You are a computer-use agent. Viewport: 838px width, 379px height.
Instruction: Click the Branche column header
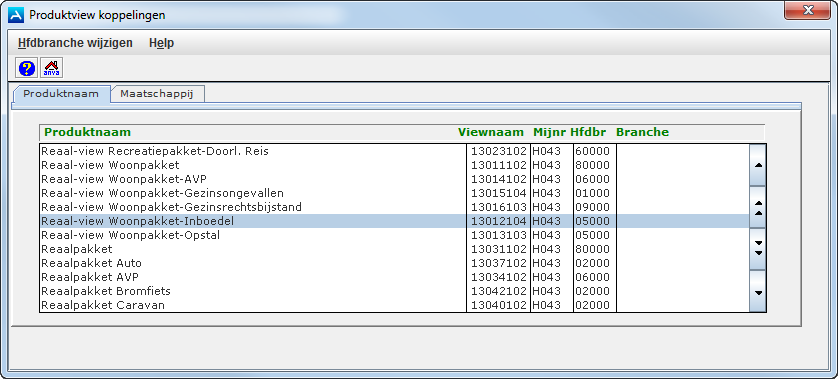click(x=642, y=132)
